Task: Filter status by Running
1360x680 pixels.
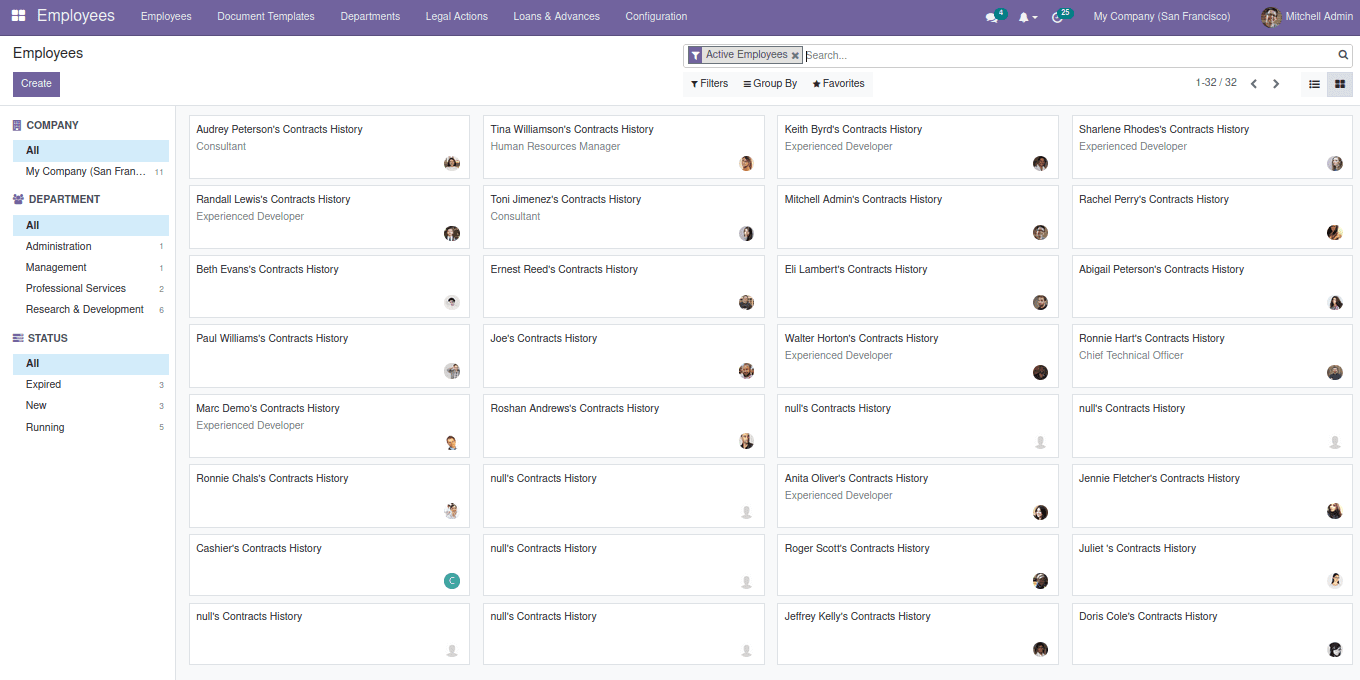Action: pyautogui.click(x=45, y=428)
